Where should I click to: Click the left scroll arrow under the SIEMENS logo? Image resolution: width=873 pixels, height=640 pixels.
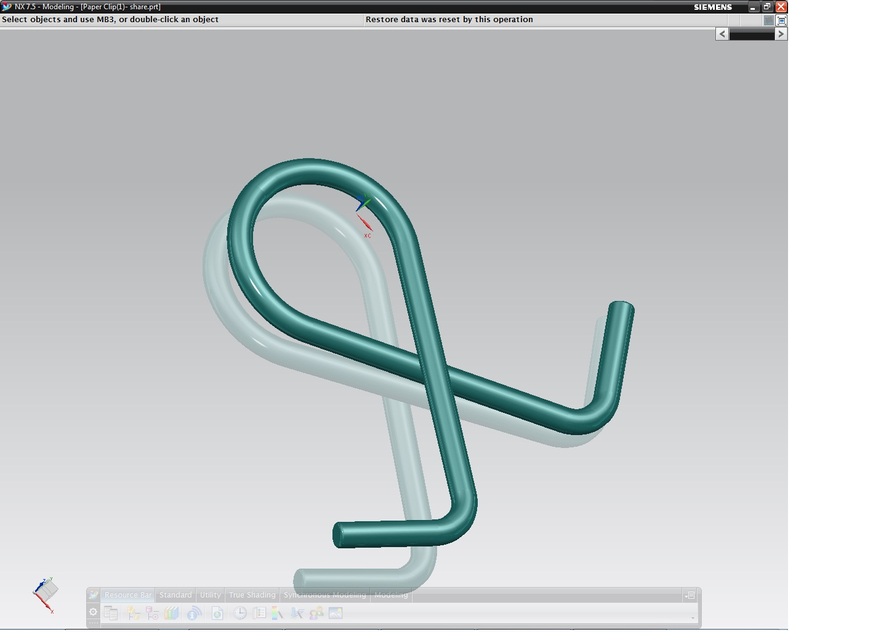(x=721, y=33)
